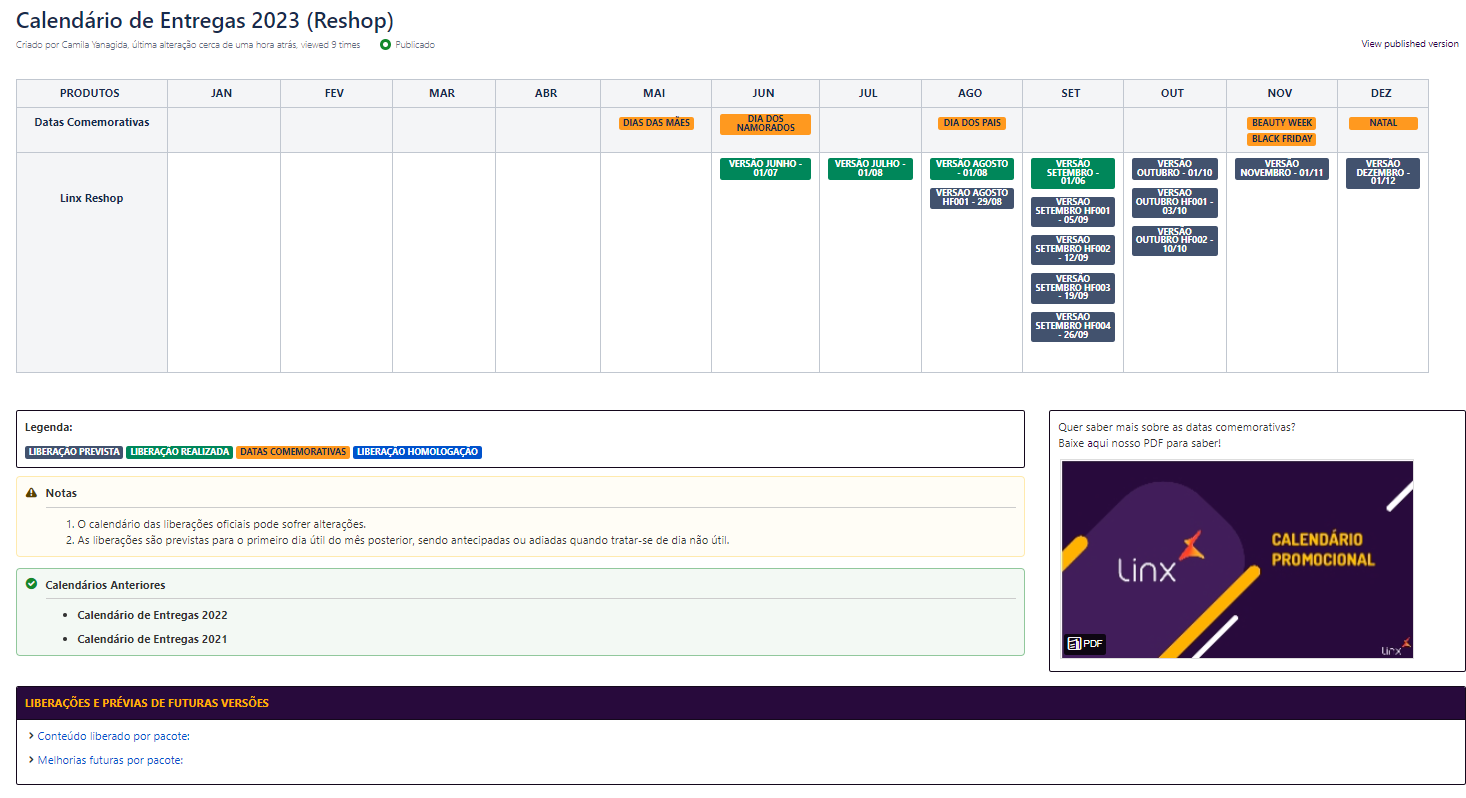Viewport: 1466px width, 798px height.
Task: Click the LIBERAÇÃO REALIZADA legend tag
Action: click(x=179, y=452)
